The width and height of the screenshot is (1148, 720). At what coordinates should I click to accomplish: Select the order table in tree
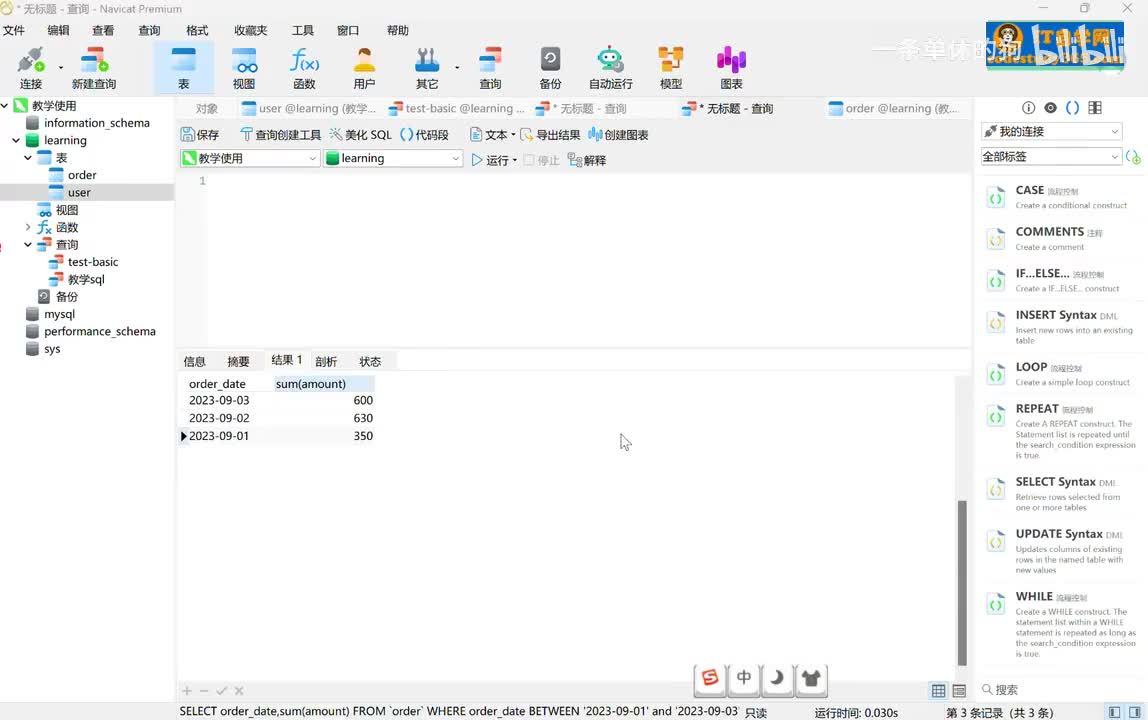[82, 175]
